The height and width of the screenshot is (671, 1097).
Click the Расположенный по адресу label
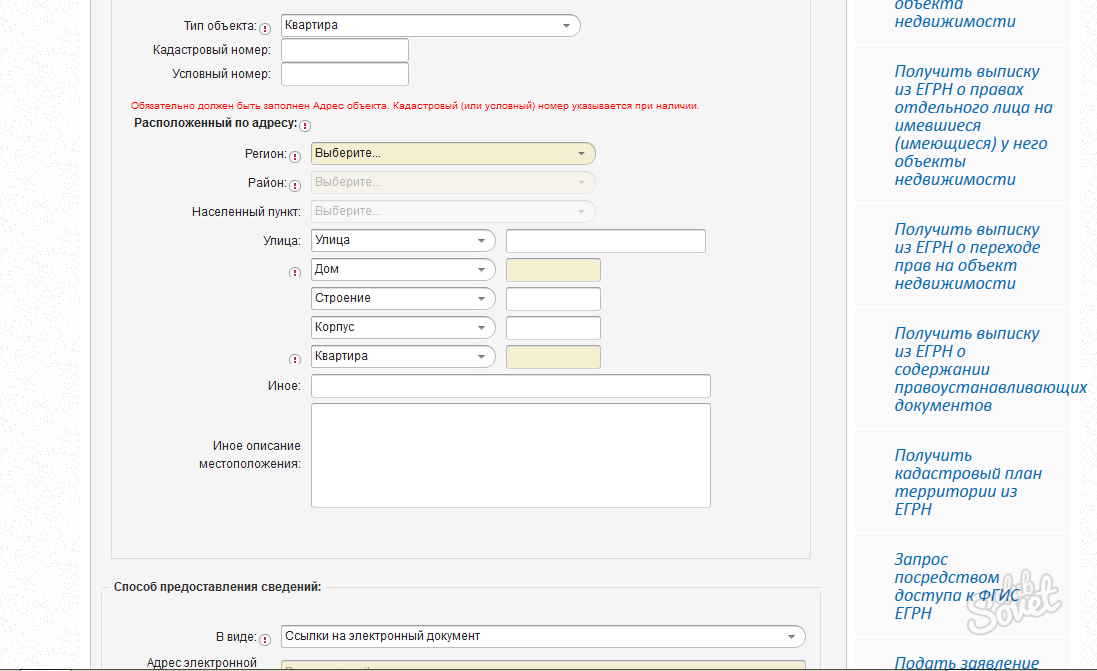click(215, 123)
